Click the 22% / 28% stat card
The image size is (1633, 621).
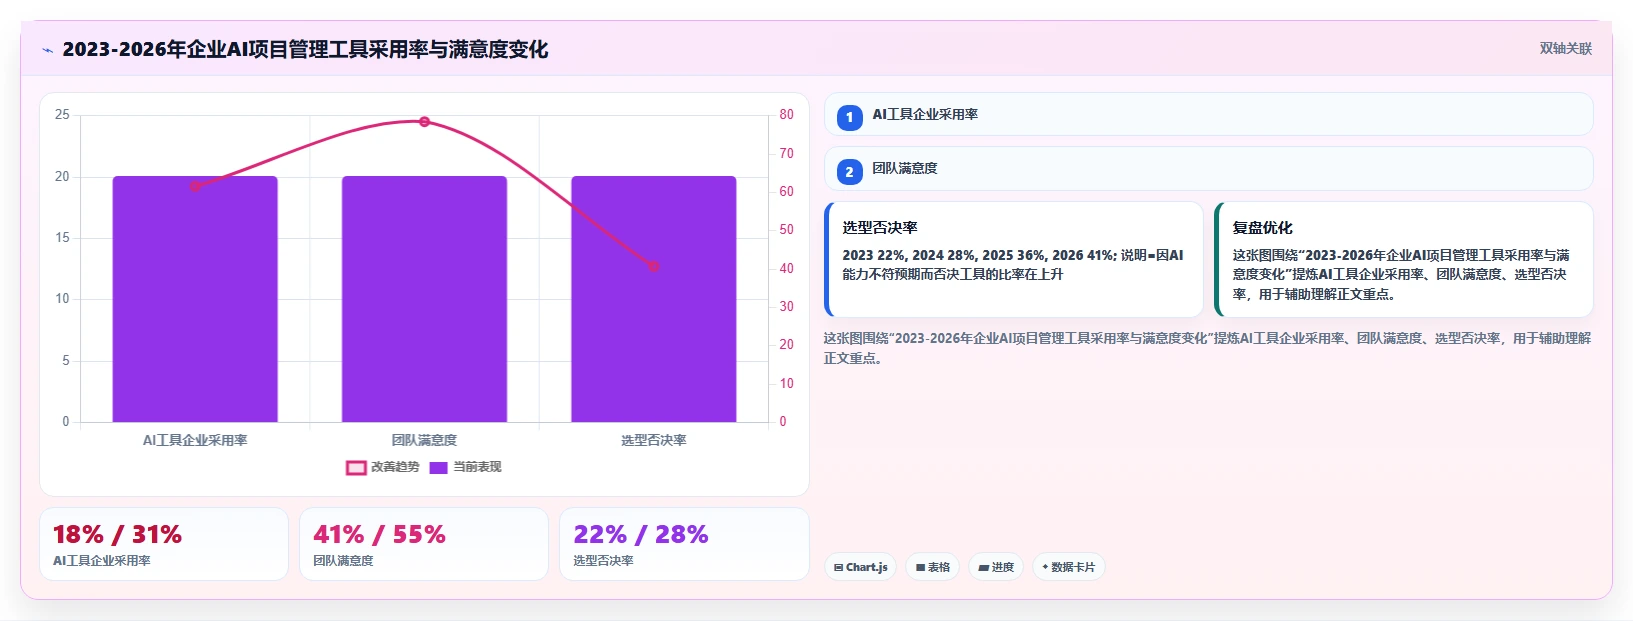pyautogui.click(x=684, y=544)
